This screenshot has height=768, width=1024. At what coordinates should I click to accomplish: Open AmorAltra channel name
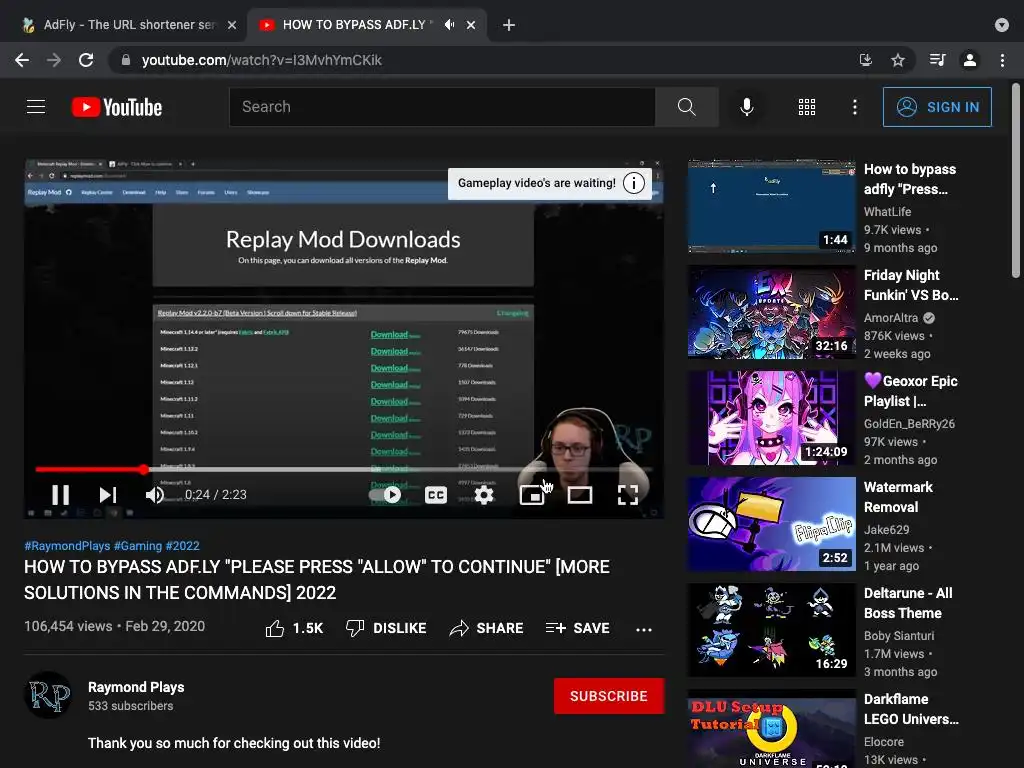[x=891, y=318]
